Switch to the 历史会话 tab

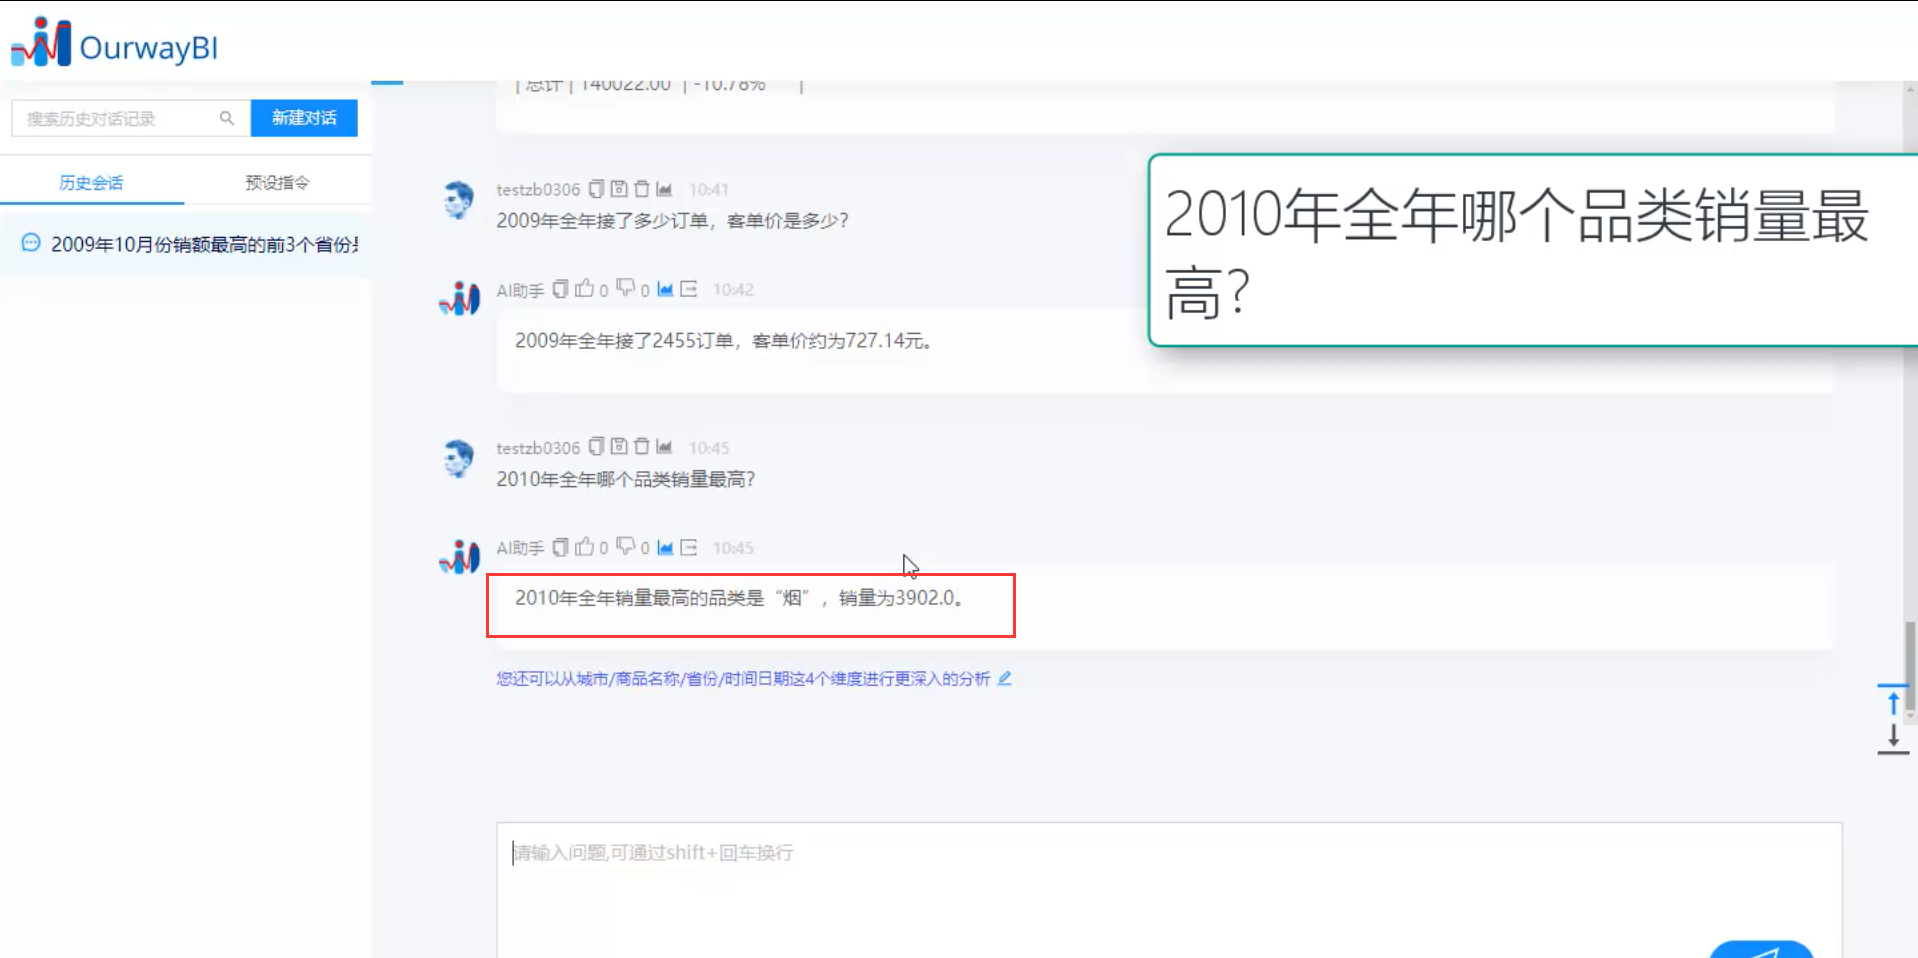tap(91, 182)
